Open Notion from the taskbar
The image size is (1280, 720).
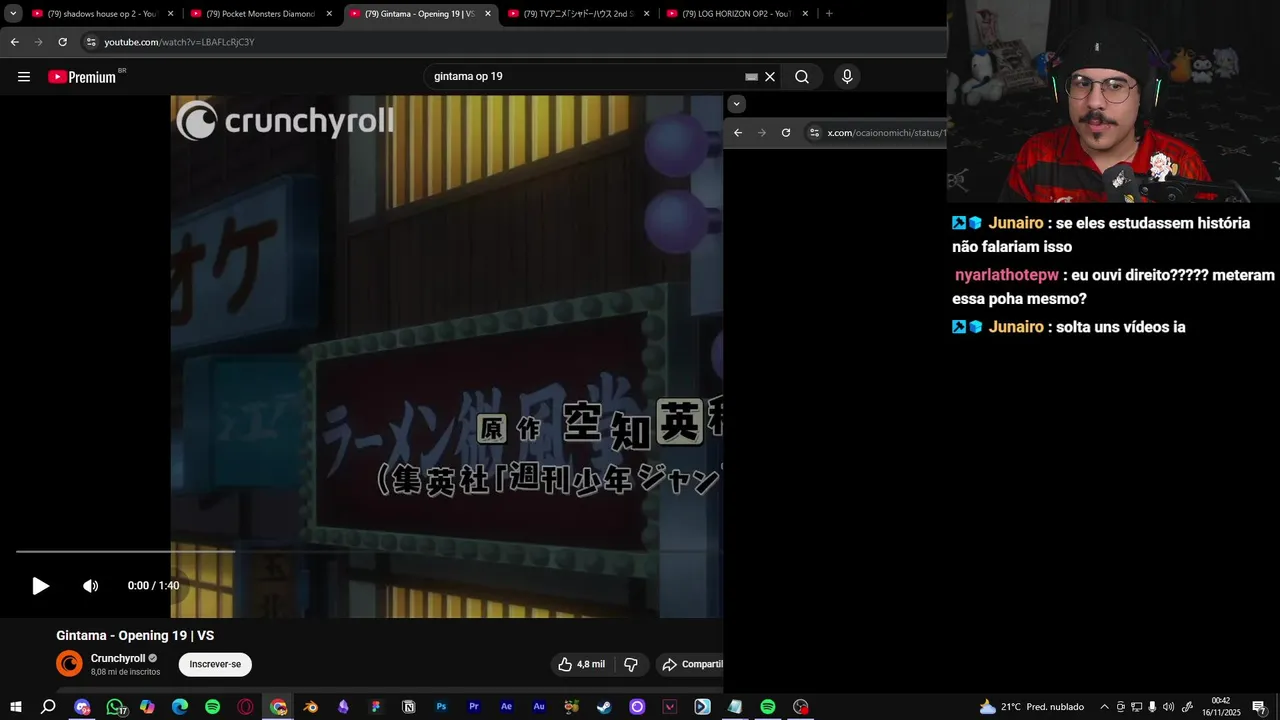click(x=408, y=707)
